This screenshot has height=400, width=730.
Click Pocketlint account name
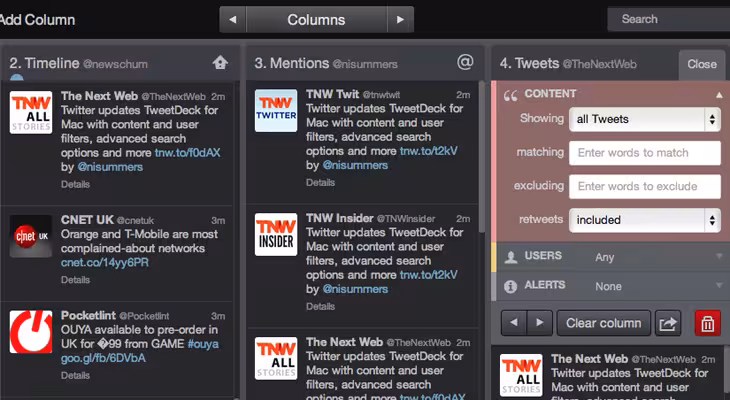coord(88,315)
